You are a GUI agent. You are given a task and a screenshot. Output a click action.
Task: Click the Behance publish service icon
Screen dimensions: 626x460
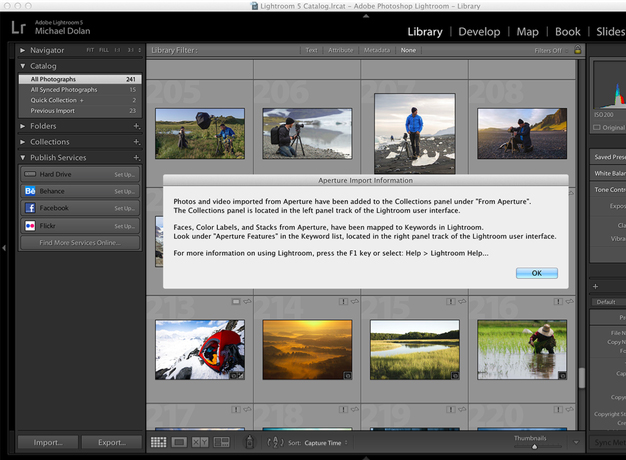coord(30,191)
